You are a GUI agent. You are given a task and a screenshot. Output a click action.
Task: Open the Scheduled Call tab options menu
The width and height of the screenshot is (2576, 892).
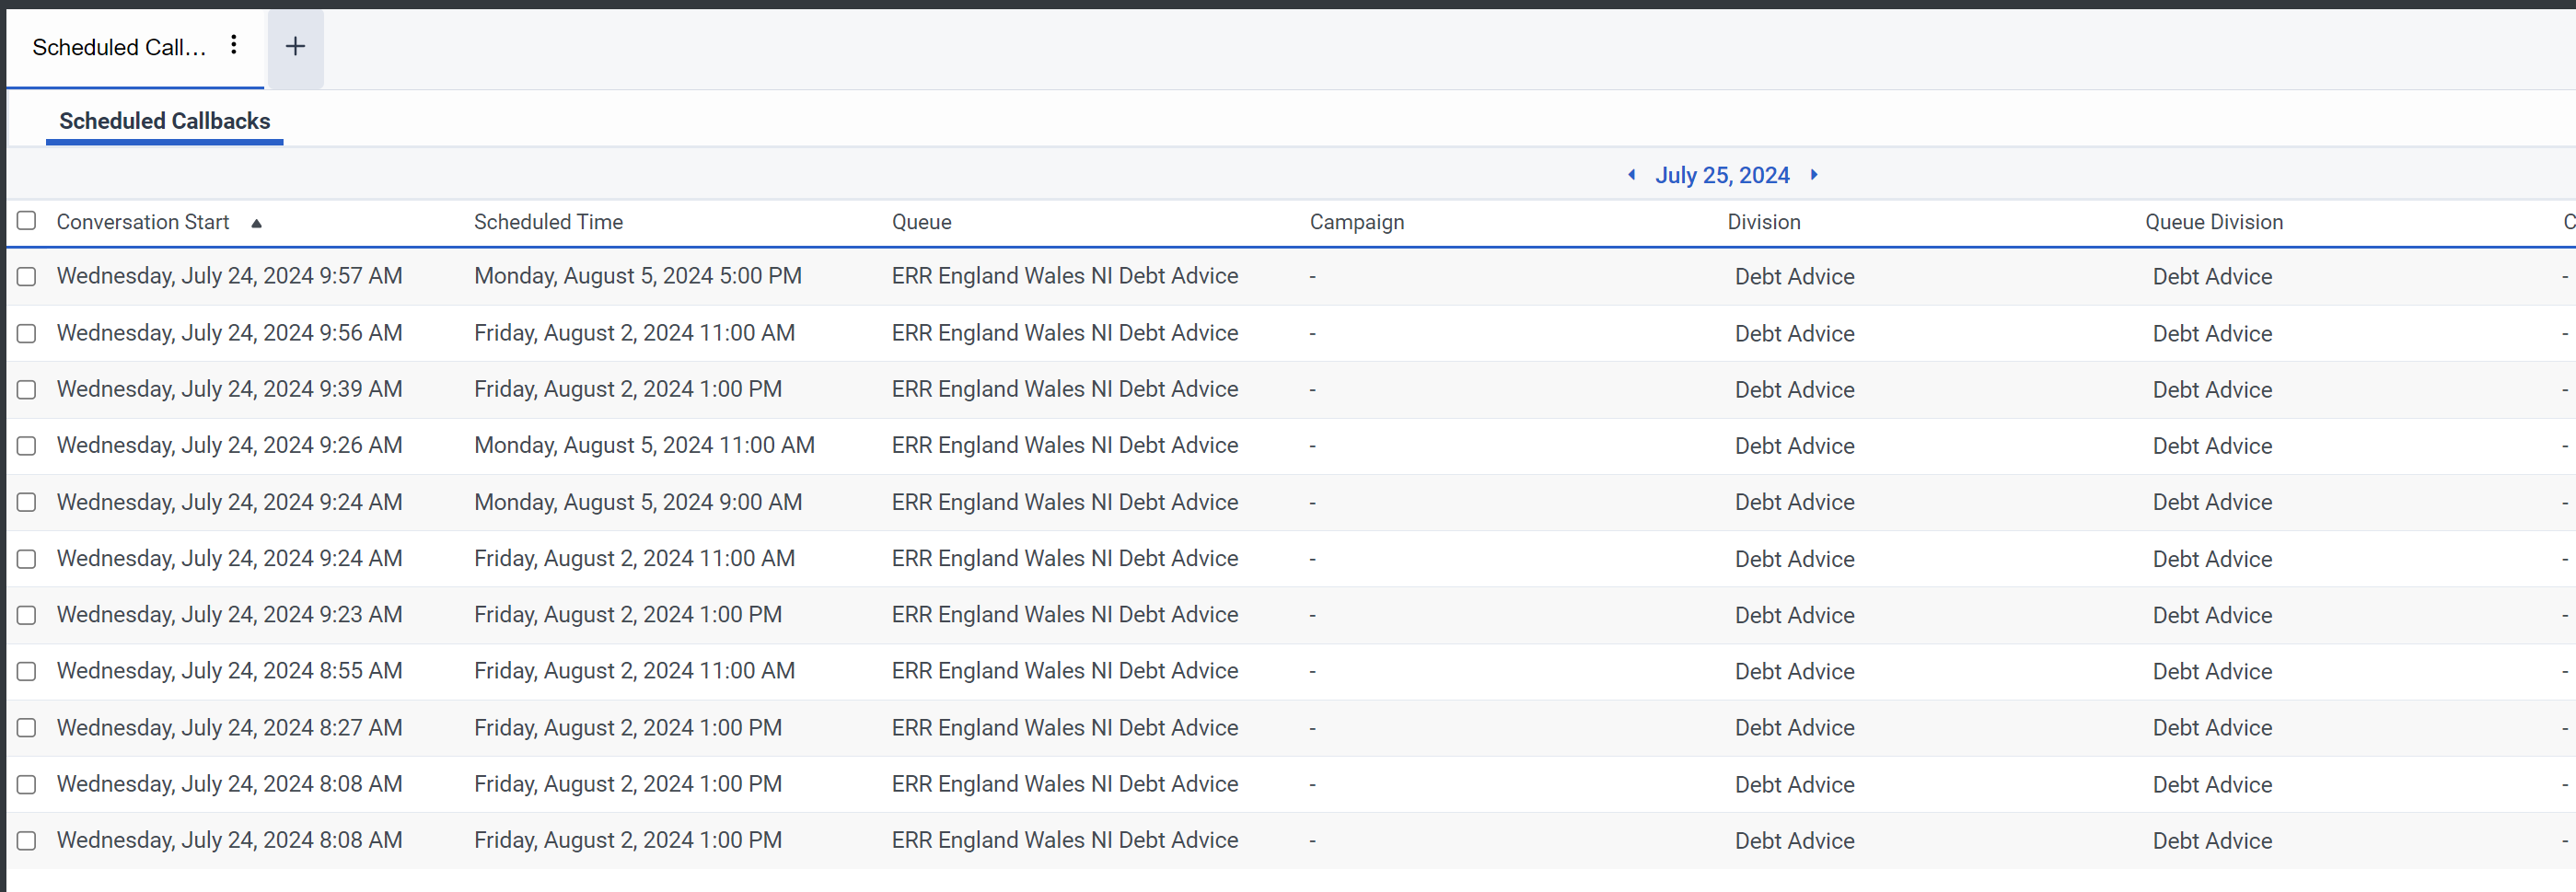[233, 45]
